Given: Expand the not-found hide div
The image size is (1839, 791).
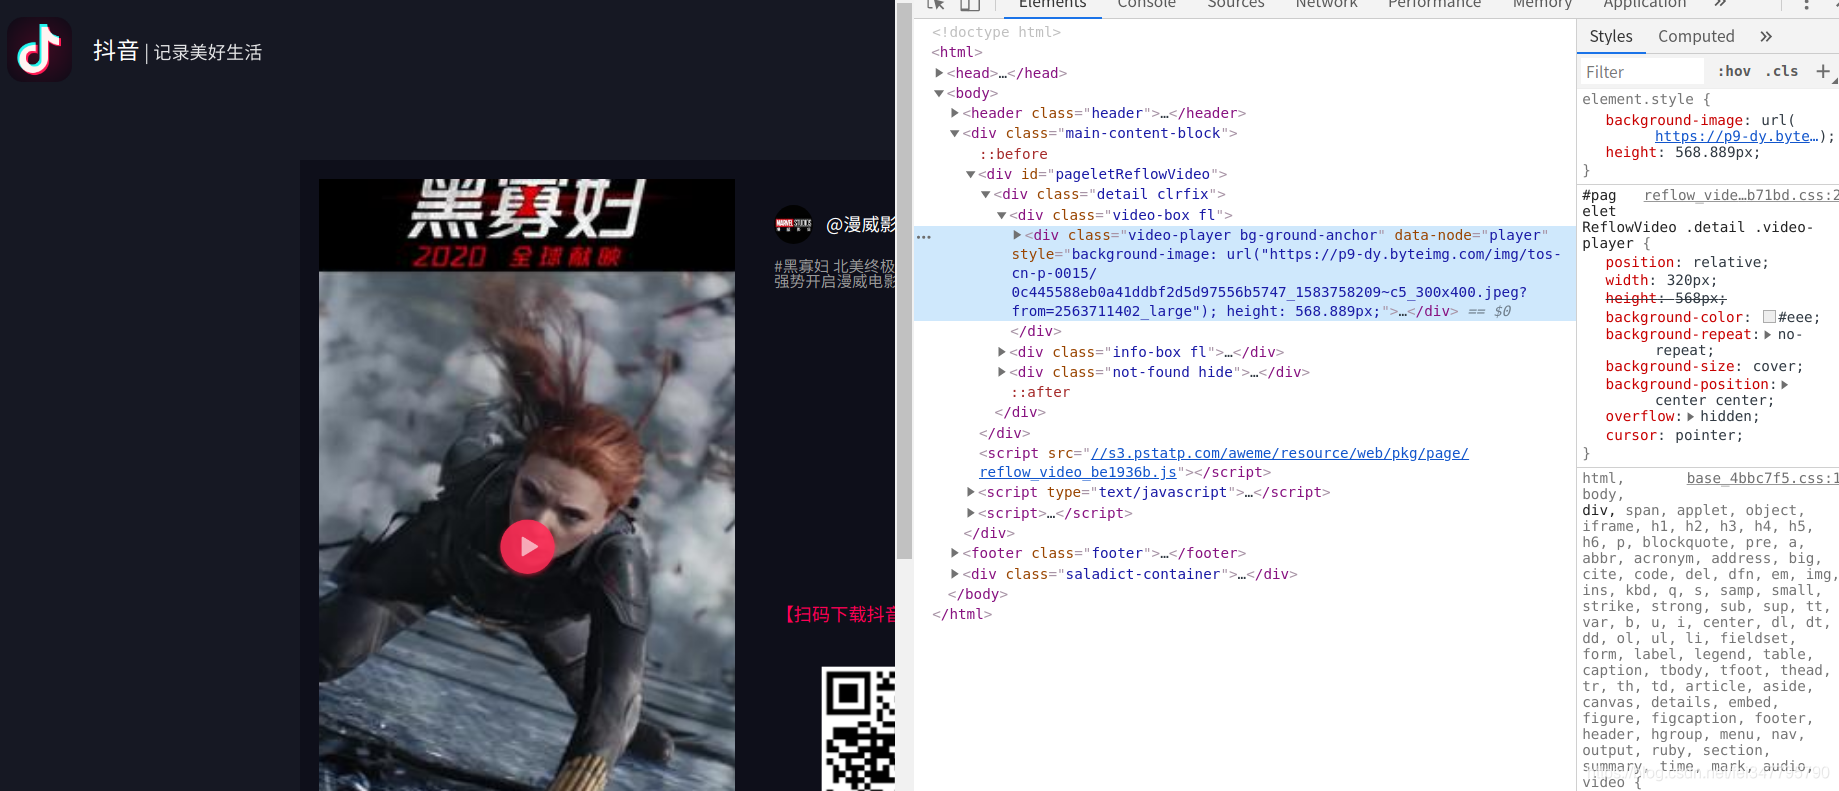Looking at the screenshot, I should click(x=1002, y=372).
